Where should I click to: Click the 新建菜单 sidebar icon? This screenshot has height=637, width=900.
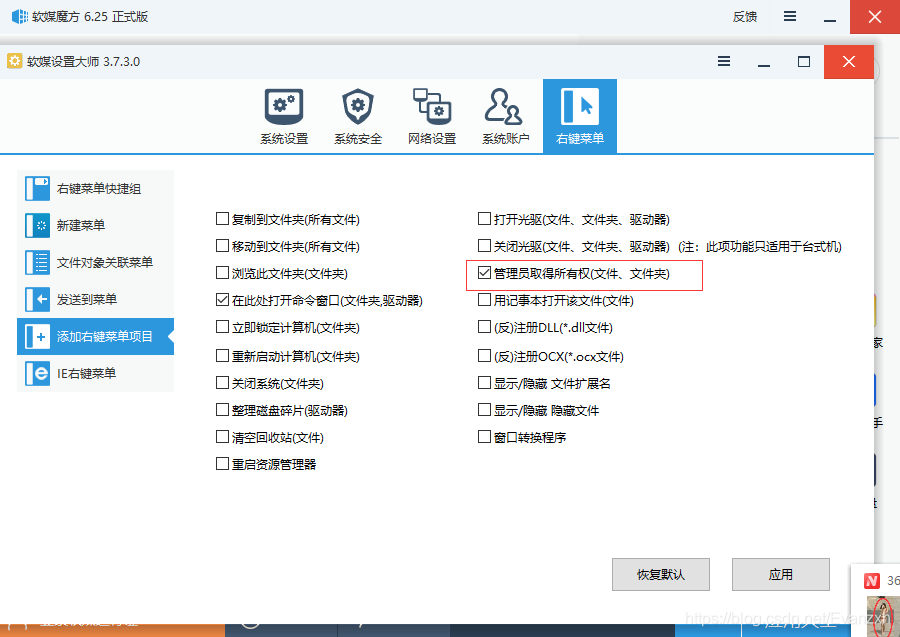click(37, 226)
